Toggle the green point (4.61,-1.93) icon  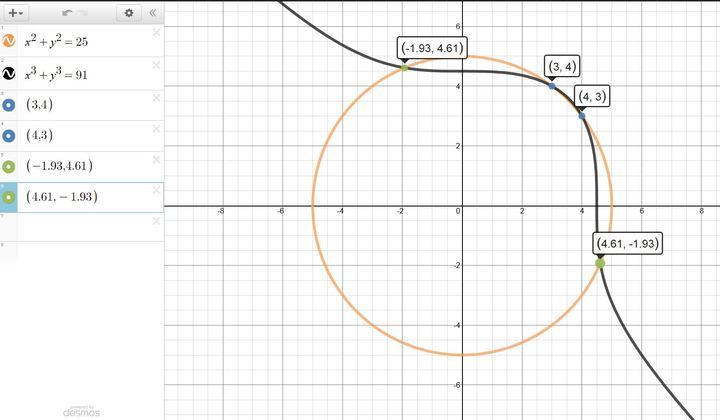(x=9, y=197)
